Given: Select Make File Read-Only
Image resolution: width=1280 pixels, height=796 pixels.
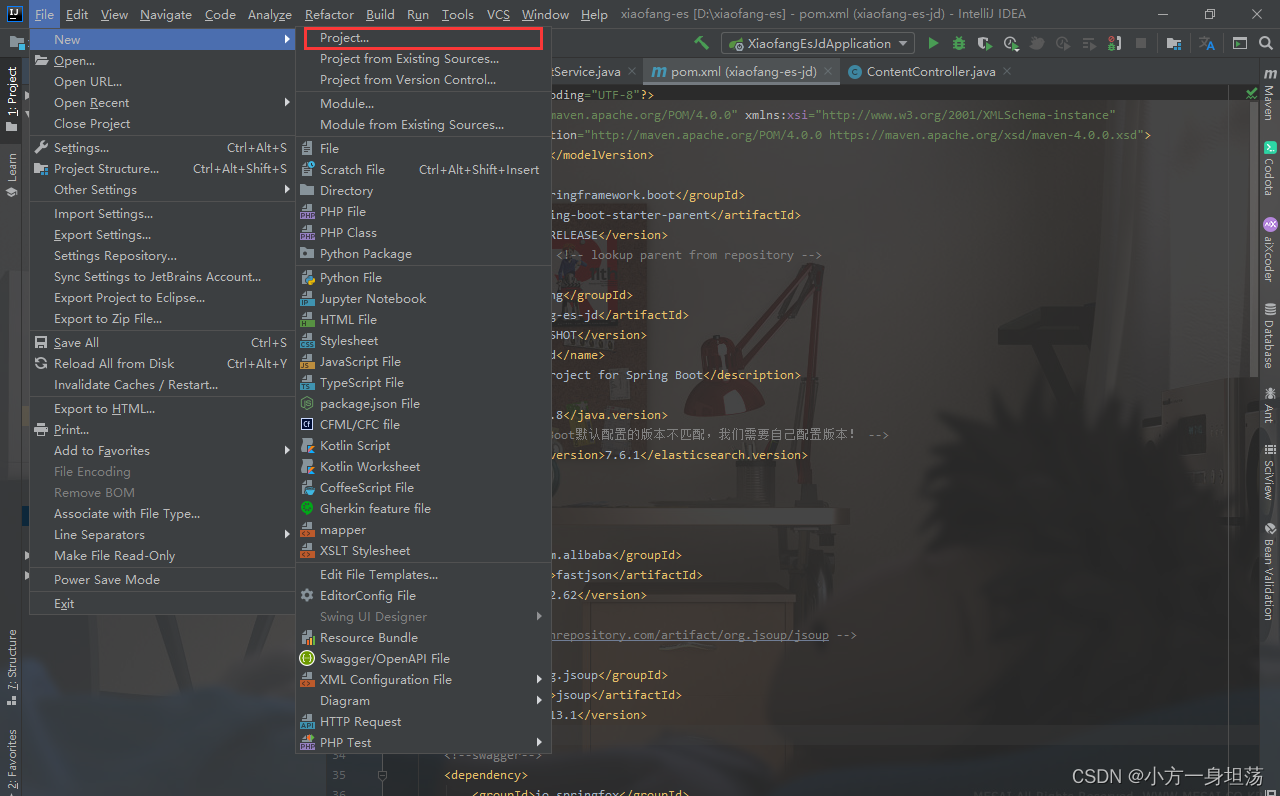Looking at the screenshot, I should pos(162,555).
